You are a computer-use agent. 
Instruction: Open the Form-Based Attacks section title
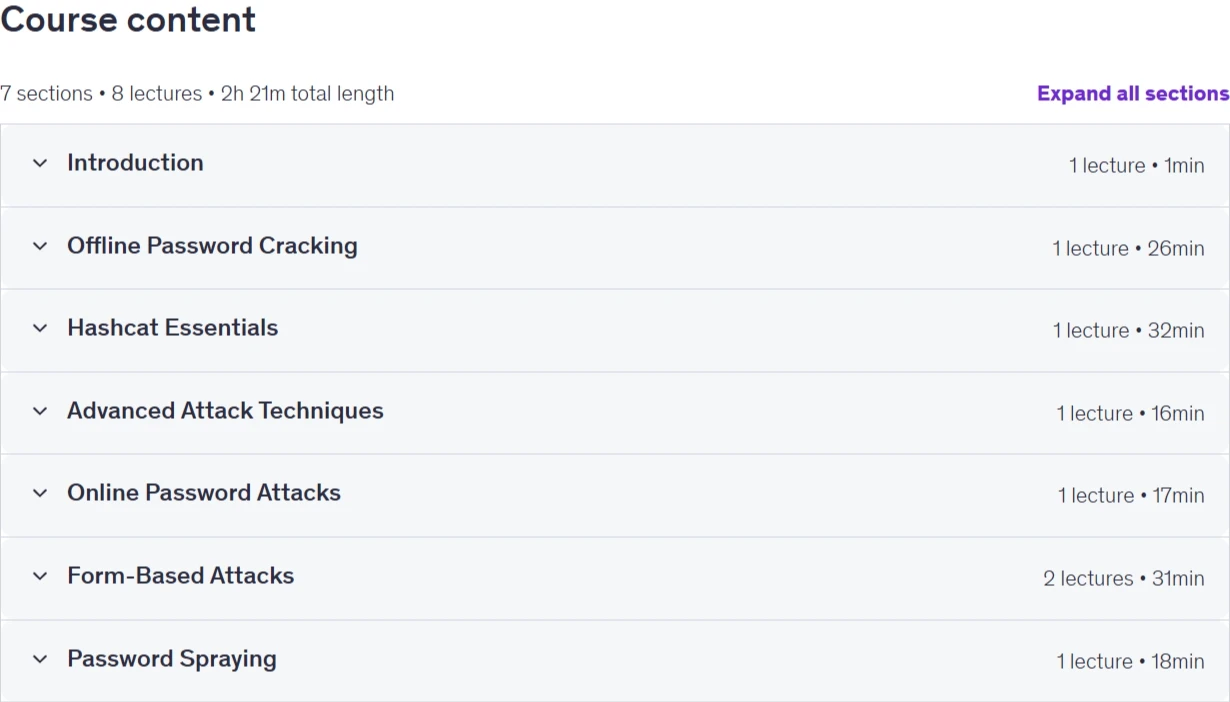pos(180,575)
